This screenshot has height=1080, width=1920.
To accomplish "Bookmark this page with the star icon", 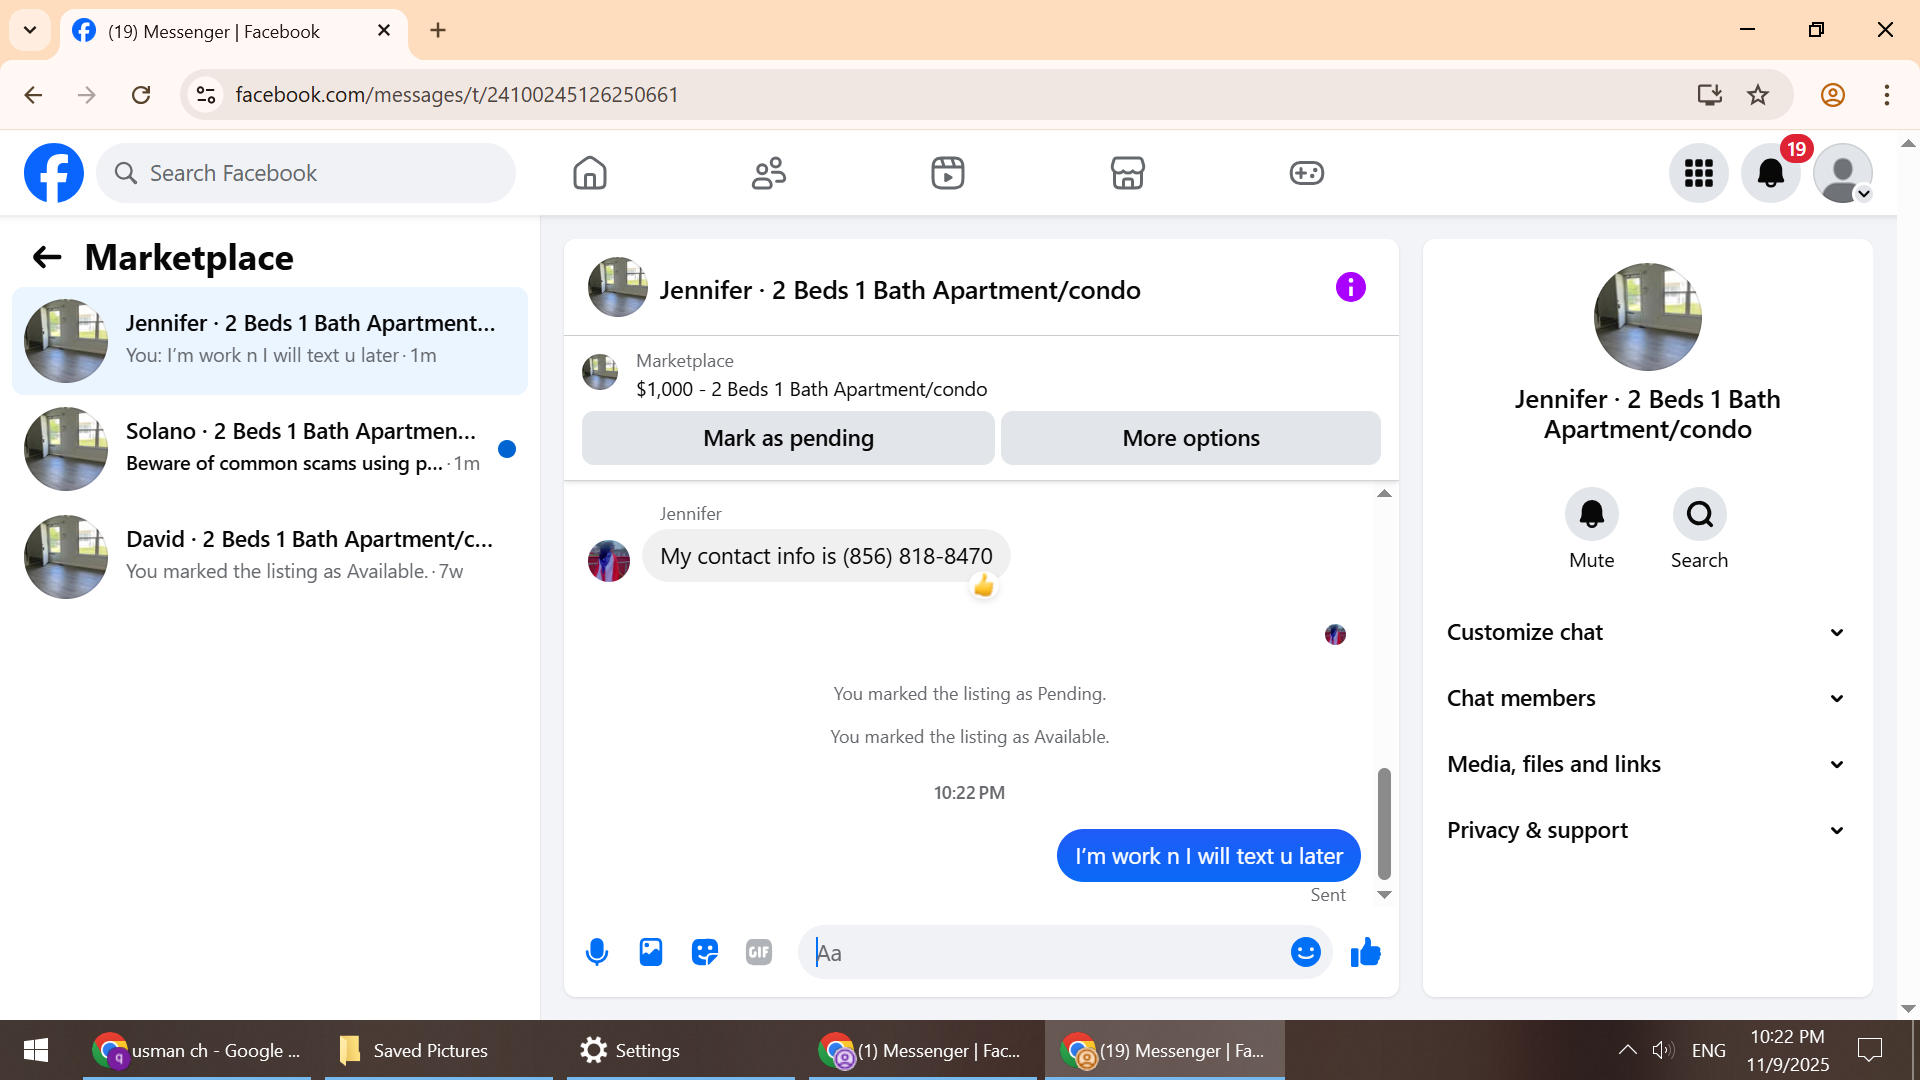I will click(x=1758, y=95).
